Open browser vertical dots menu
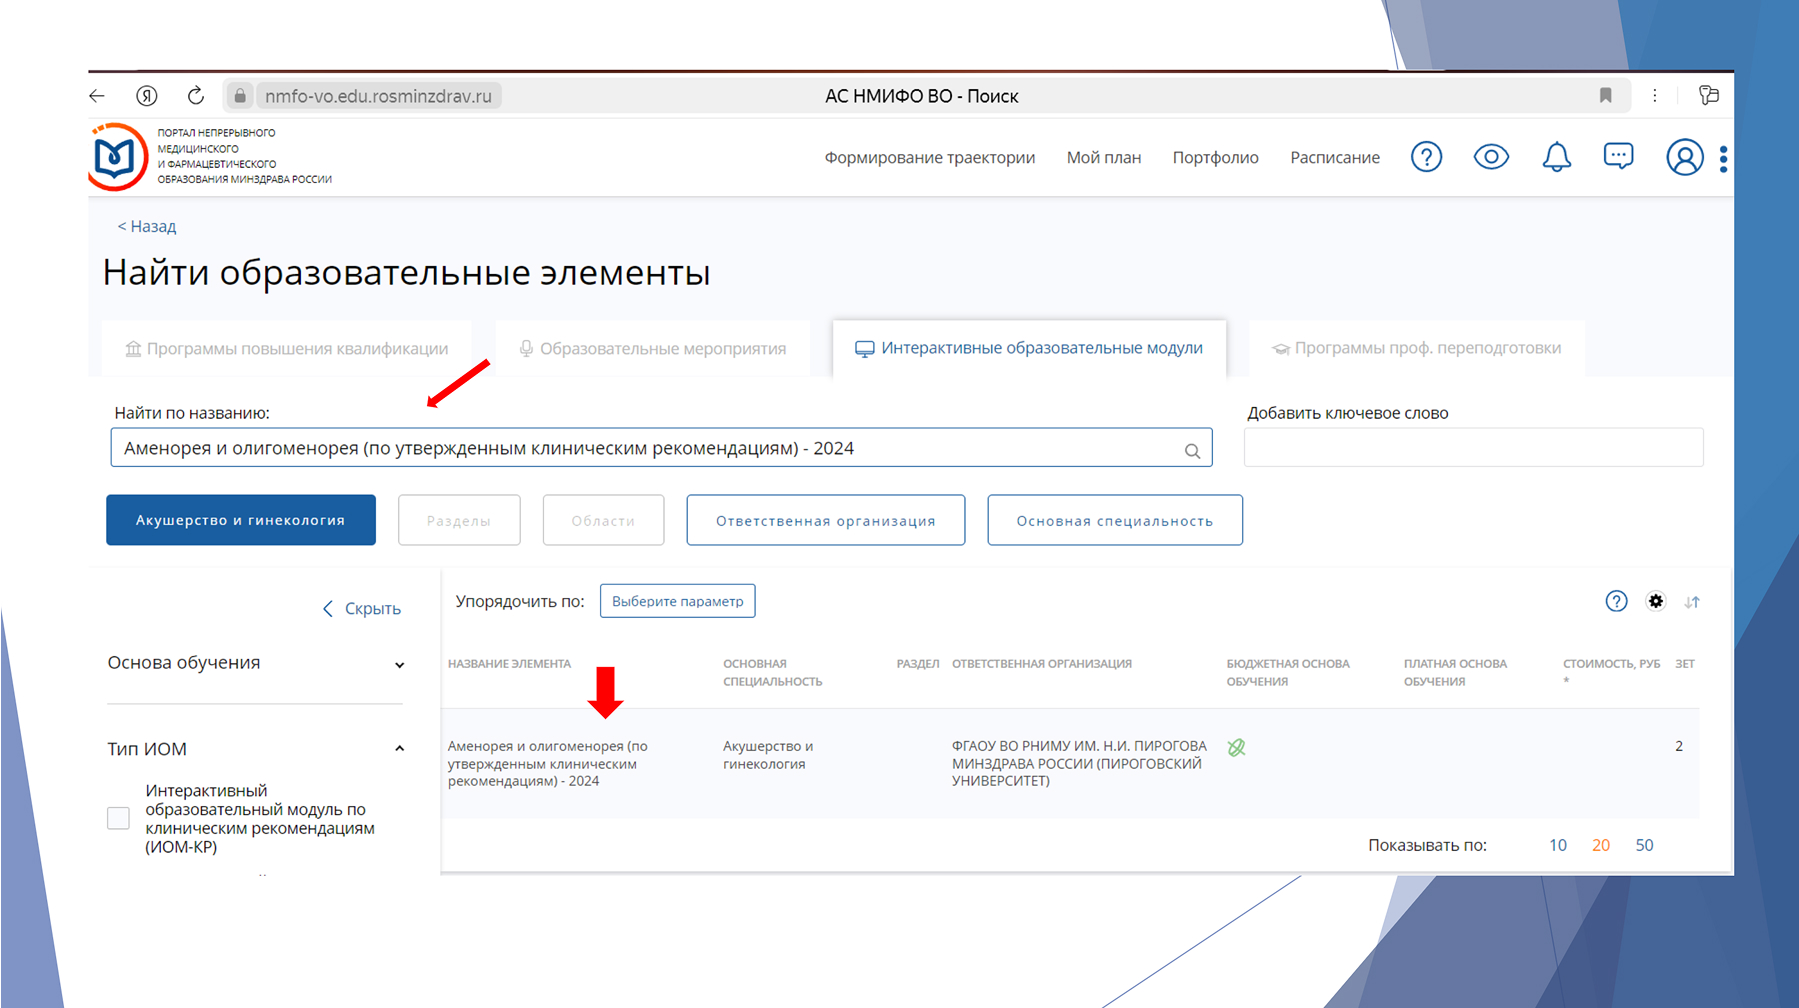This screenshot has height=1008, width=1799. pos(1655,95)
